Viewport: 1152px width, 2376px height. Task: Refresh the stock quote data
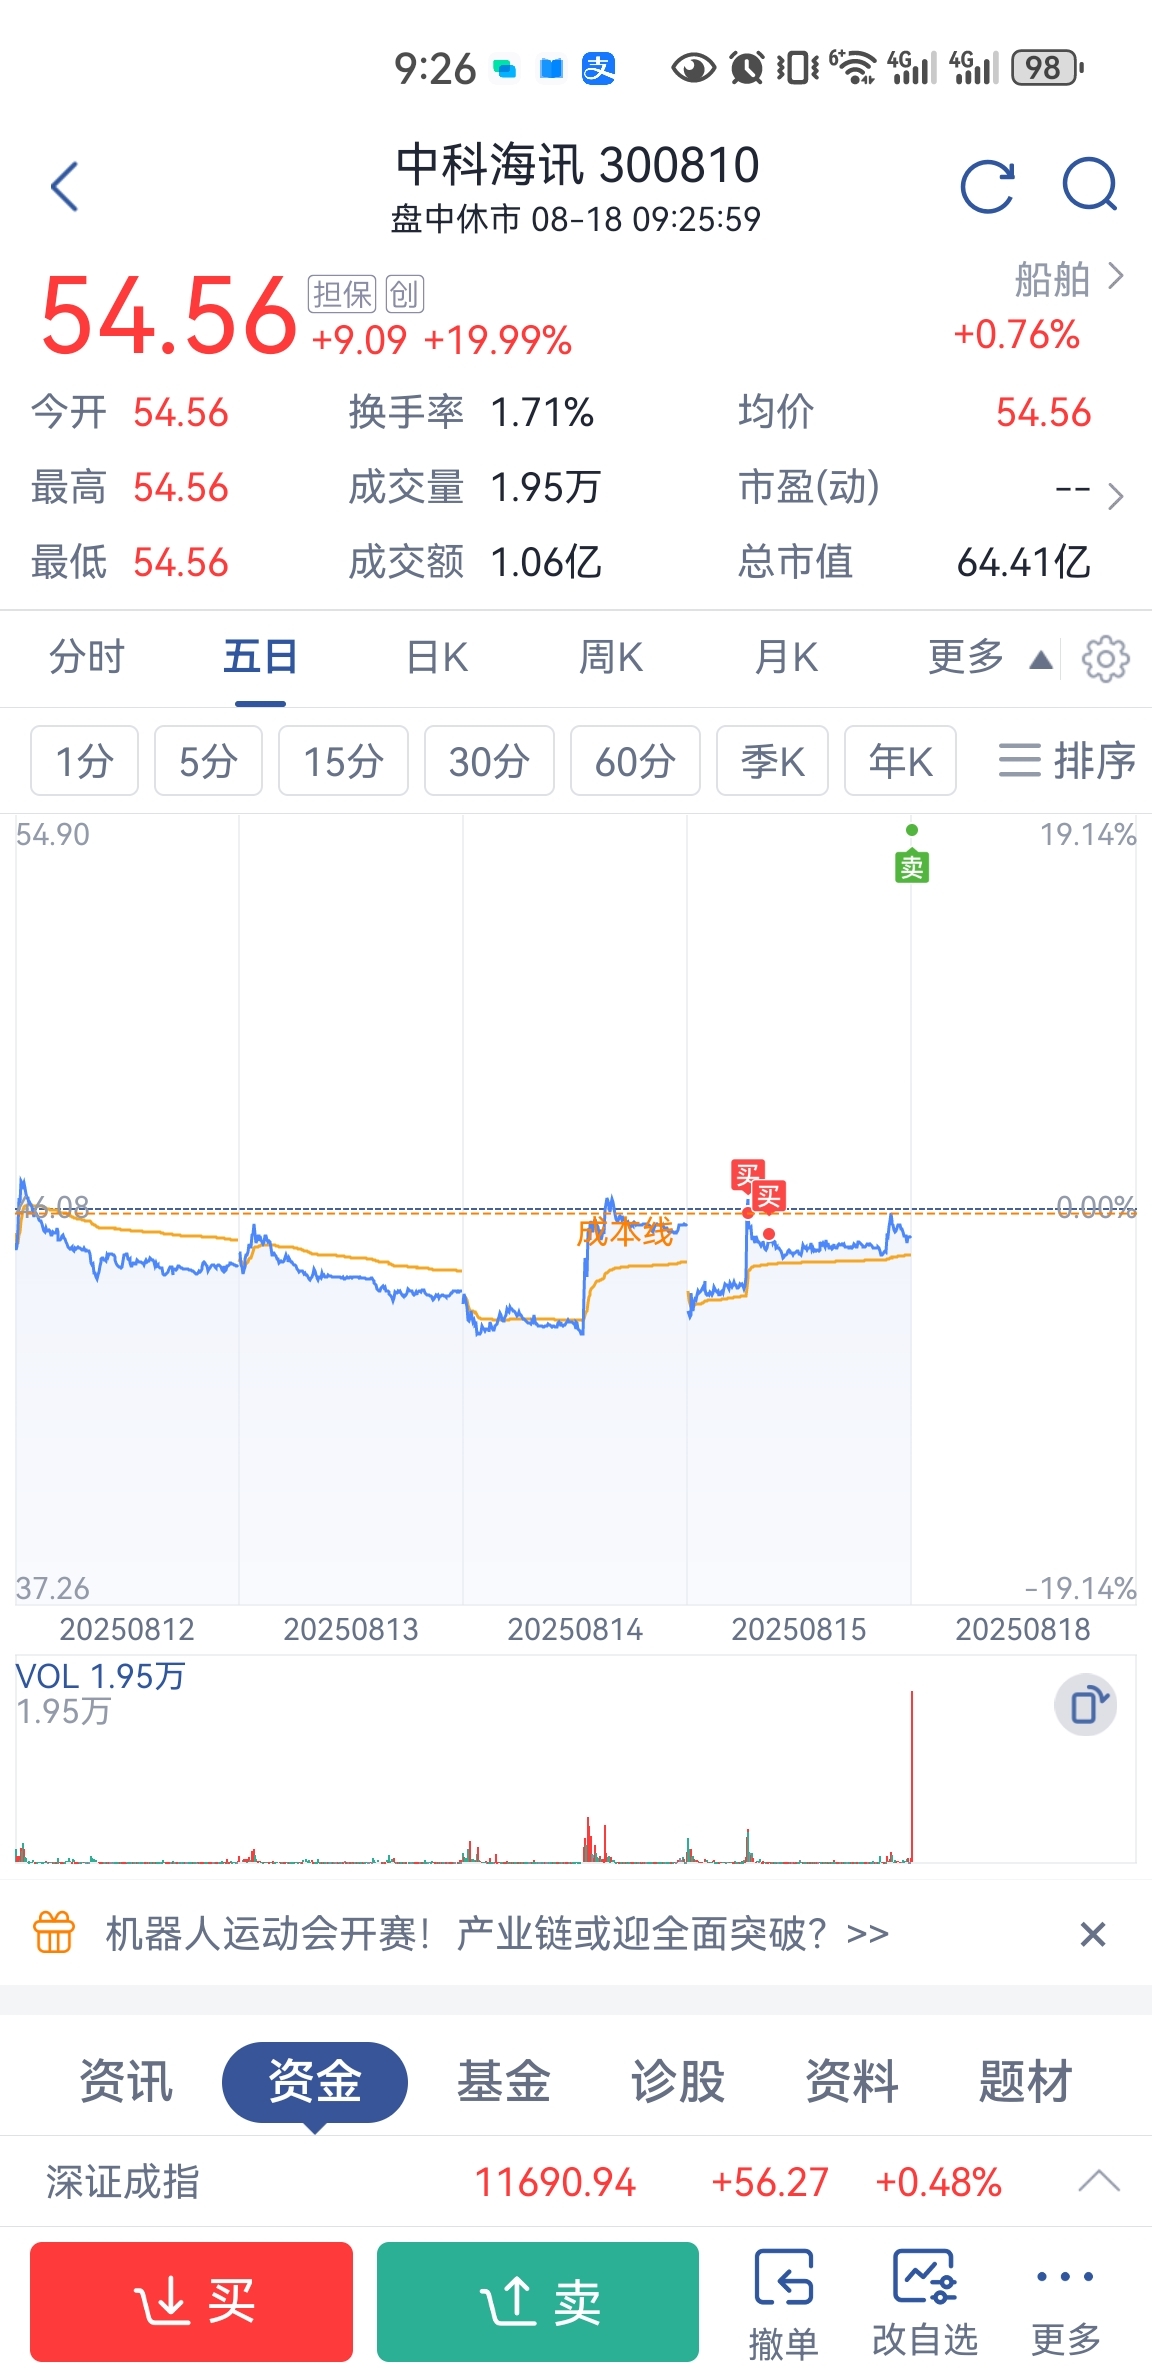[987, 186]
